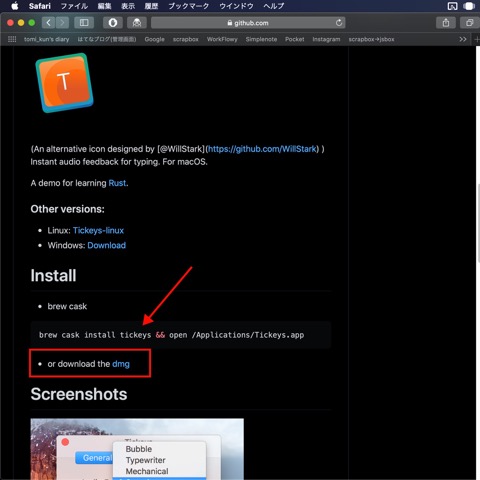This screenshot has width=480, height=480.
Task: Click the orange Tickeys app icon image
Action: 64,83
